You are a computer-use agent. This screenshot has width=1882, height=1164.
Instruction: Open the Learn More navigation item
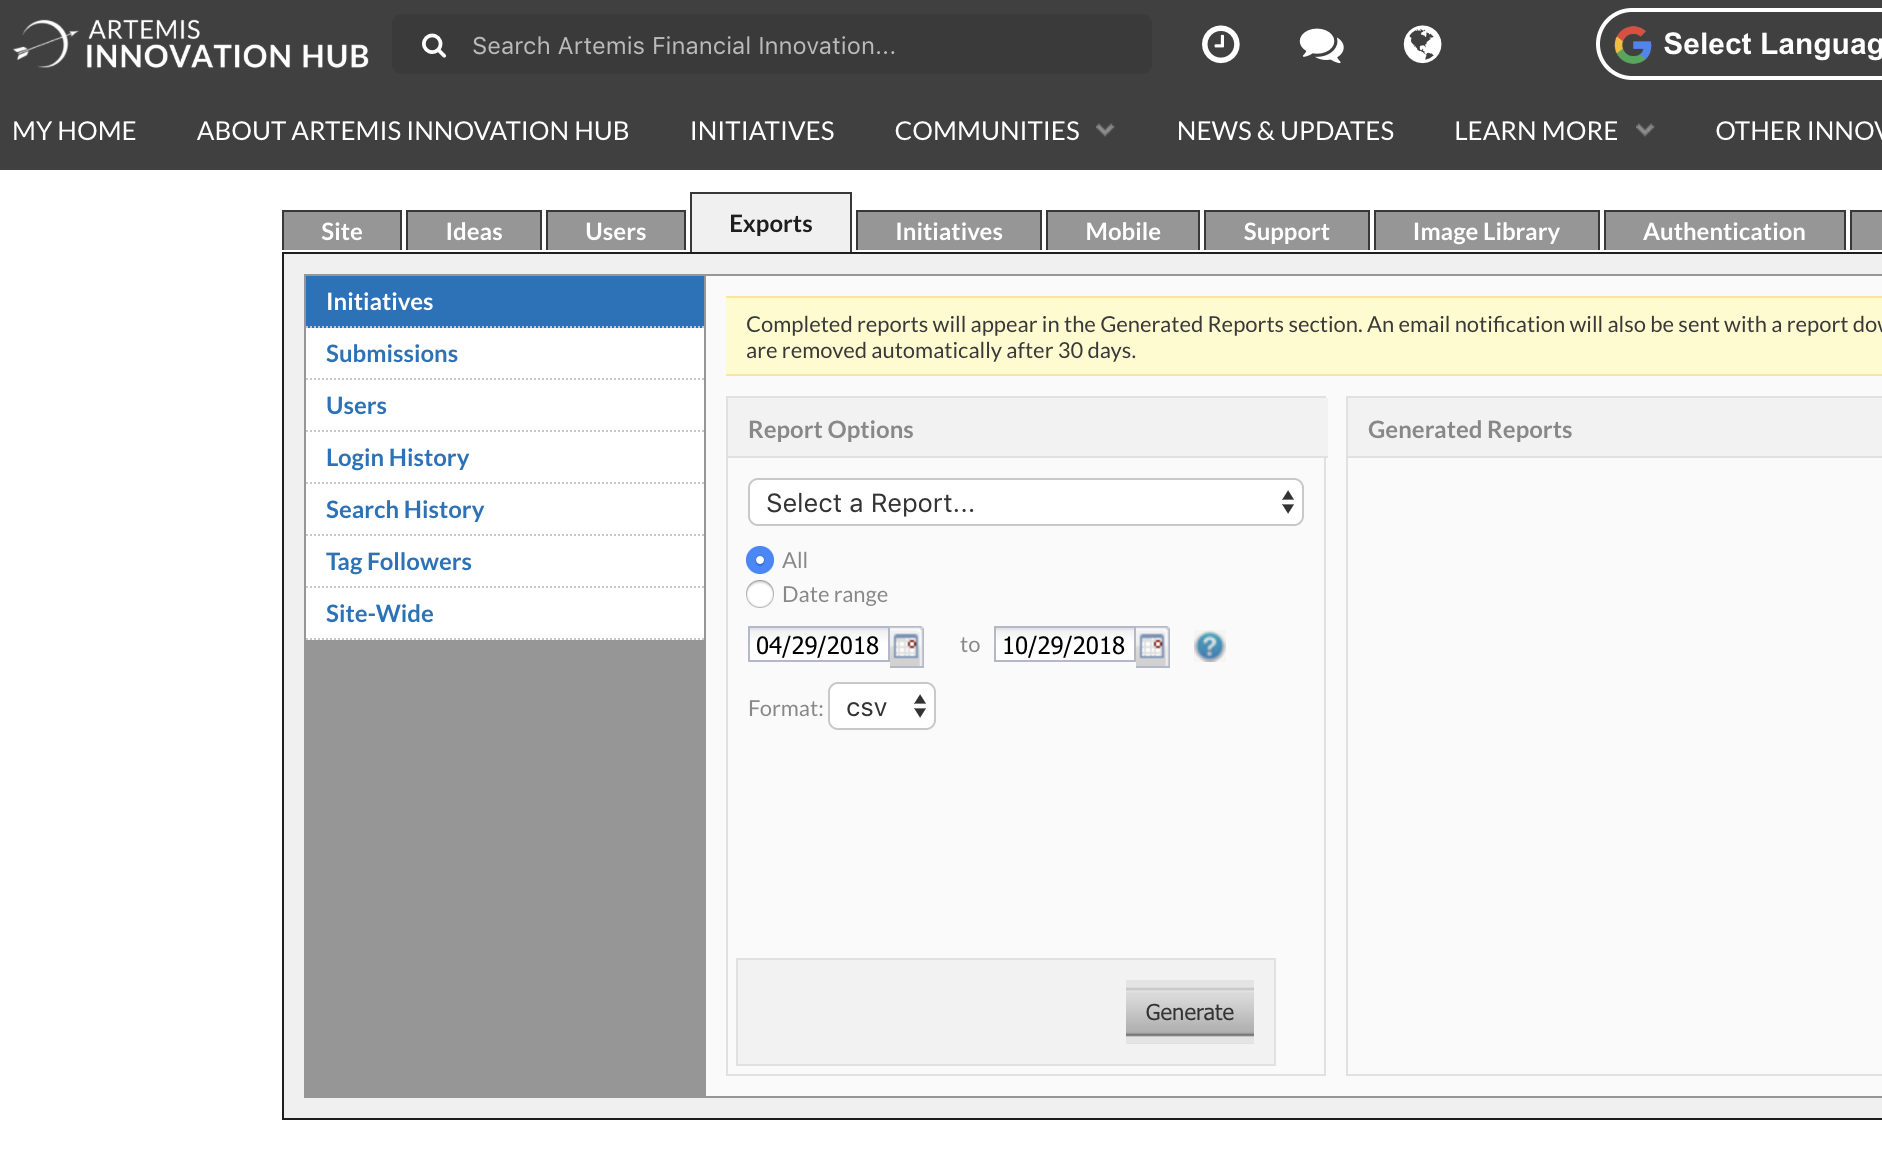coord(1536,131)
